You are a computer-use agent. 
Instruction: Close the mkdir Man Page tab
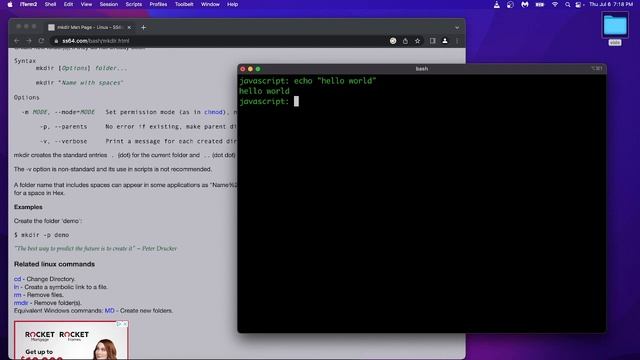(129, 27)
